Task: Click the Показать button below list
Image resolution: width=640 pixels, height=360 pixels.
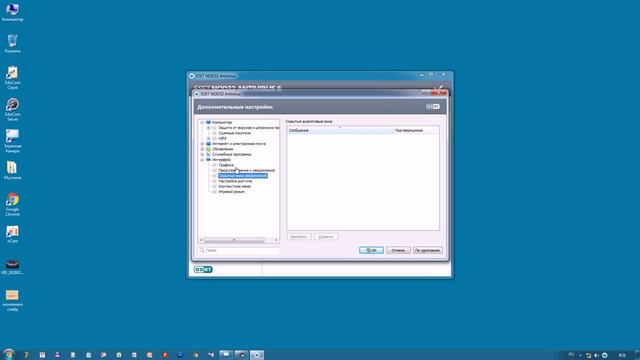Action: 299,237
